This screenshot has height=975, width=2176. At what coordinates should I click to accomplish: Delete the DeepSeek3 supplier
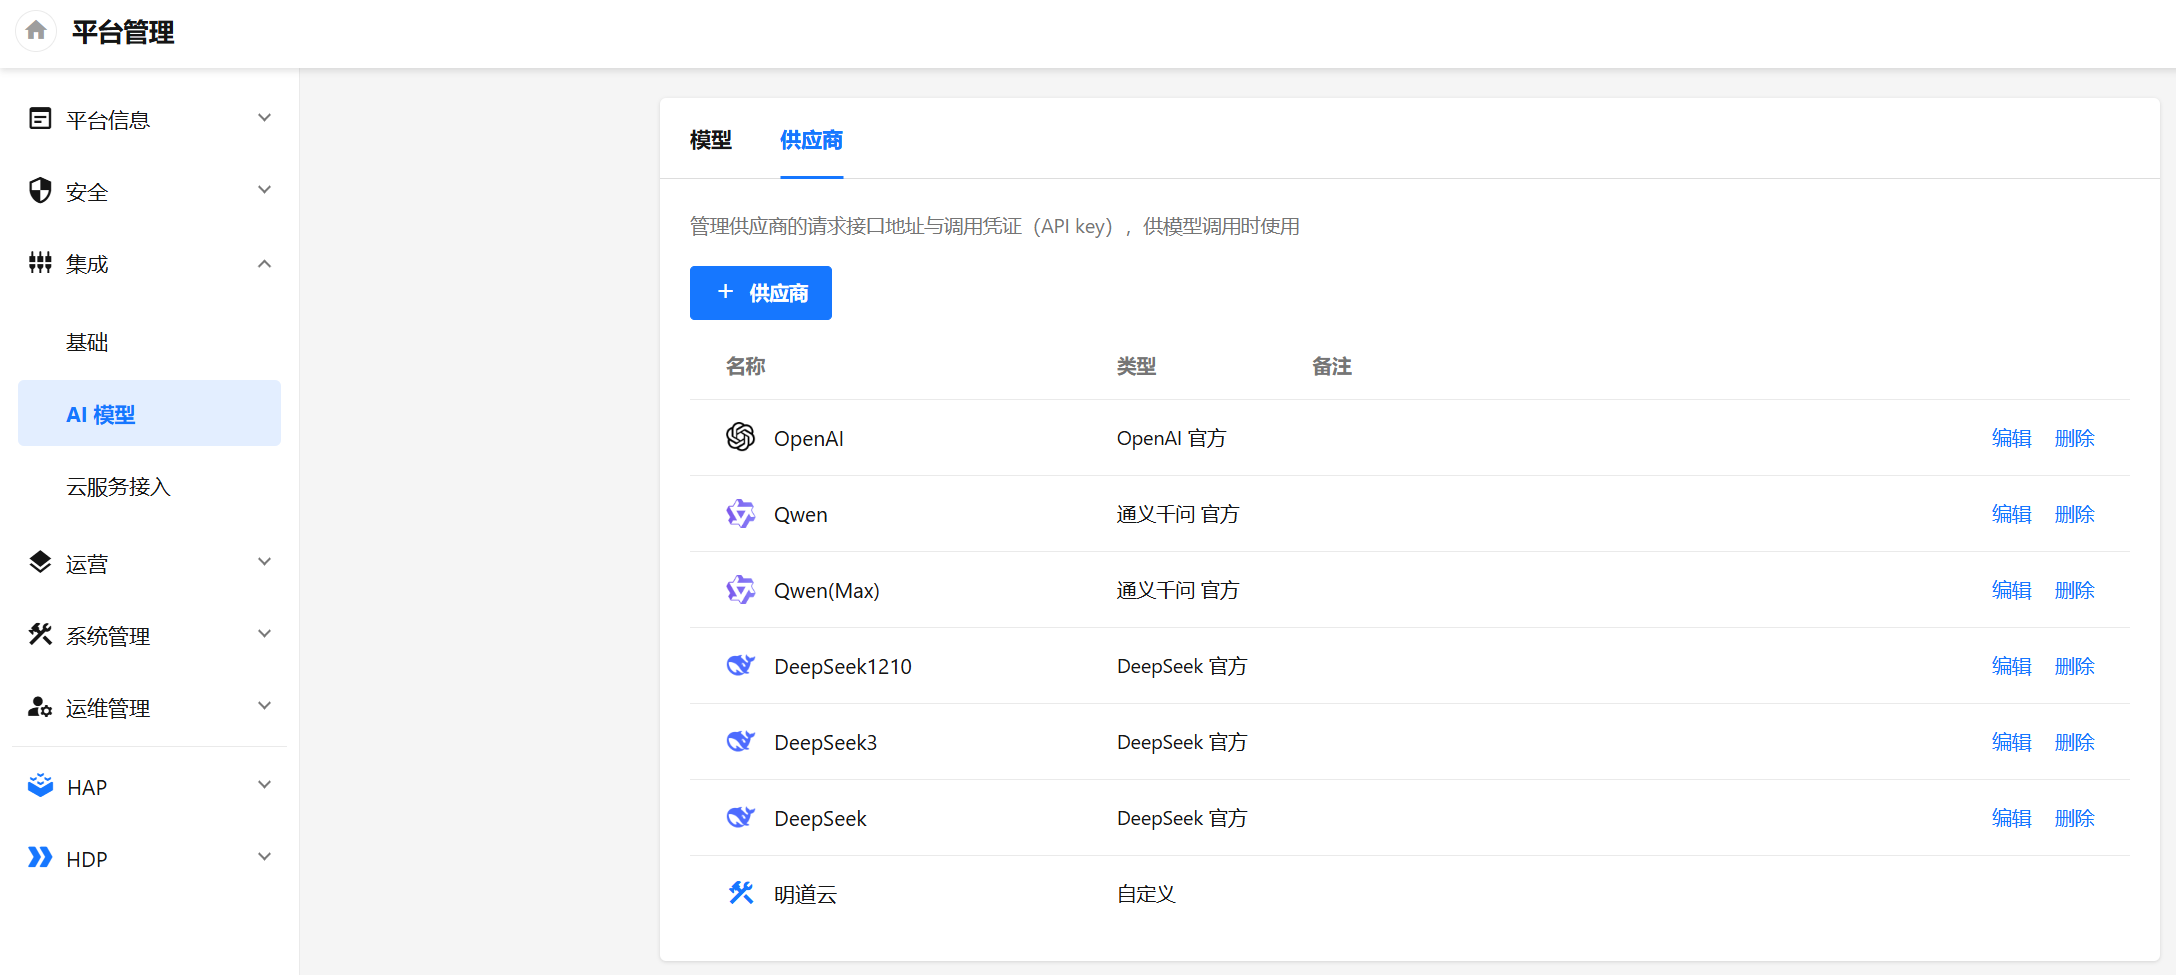[2074, 742]
